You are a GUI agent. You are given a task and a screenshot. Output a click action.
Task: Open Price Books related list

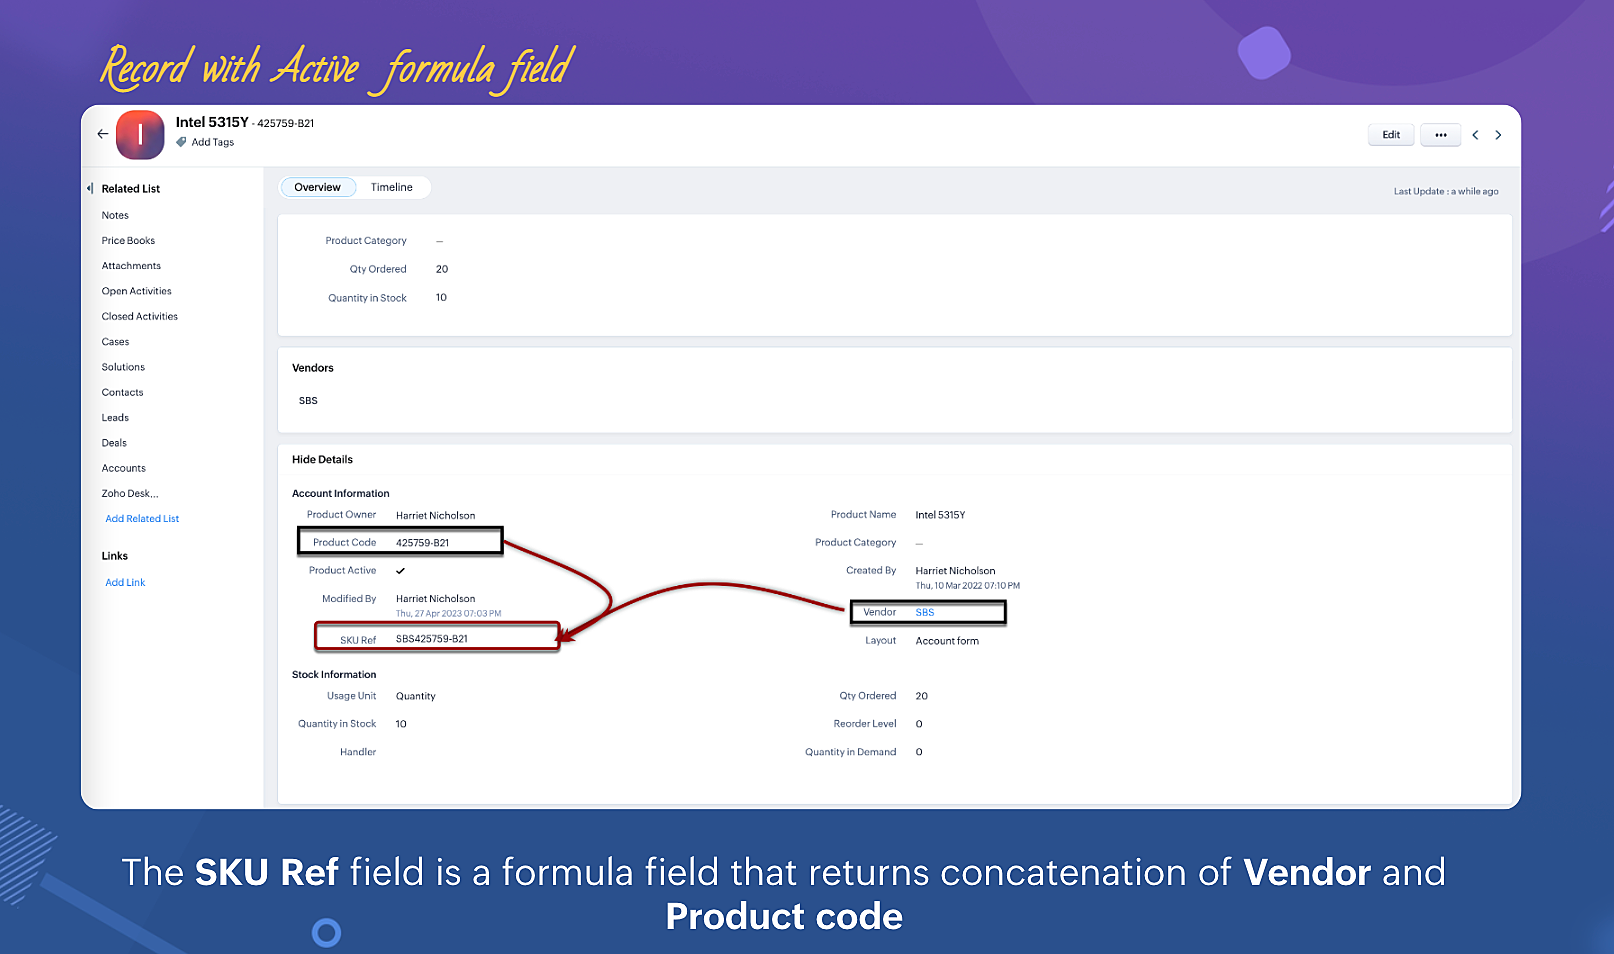coord(128,241)
